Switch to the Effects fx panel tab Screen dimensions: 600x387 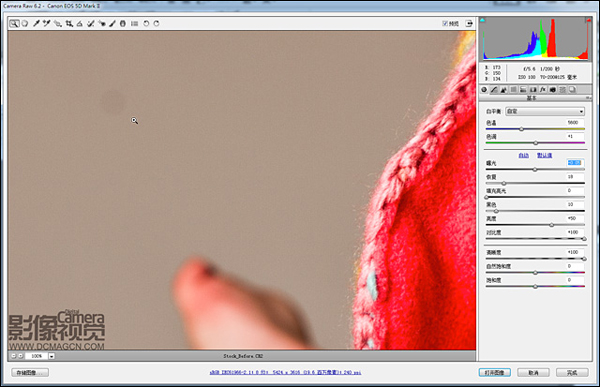[543, 90]
